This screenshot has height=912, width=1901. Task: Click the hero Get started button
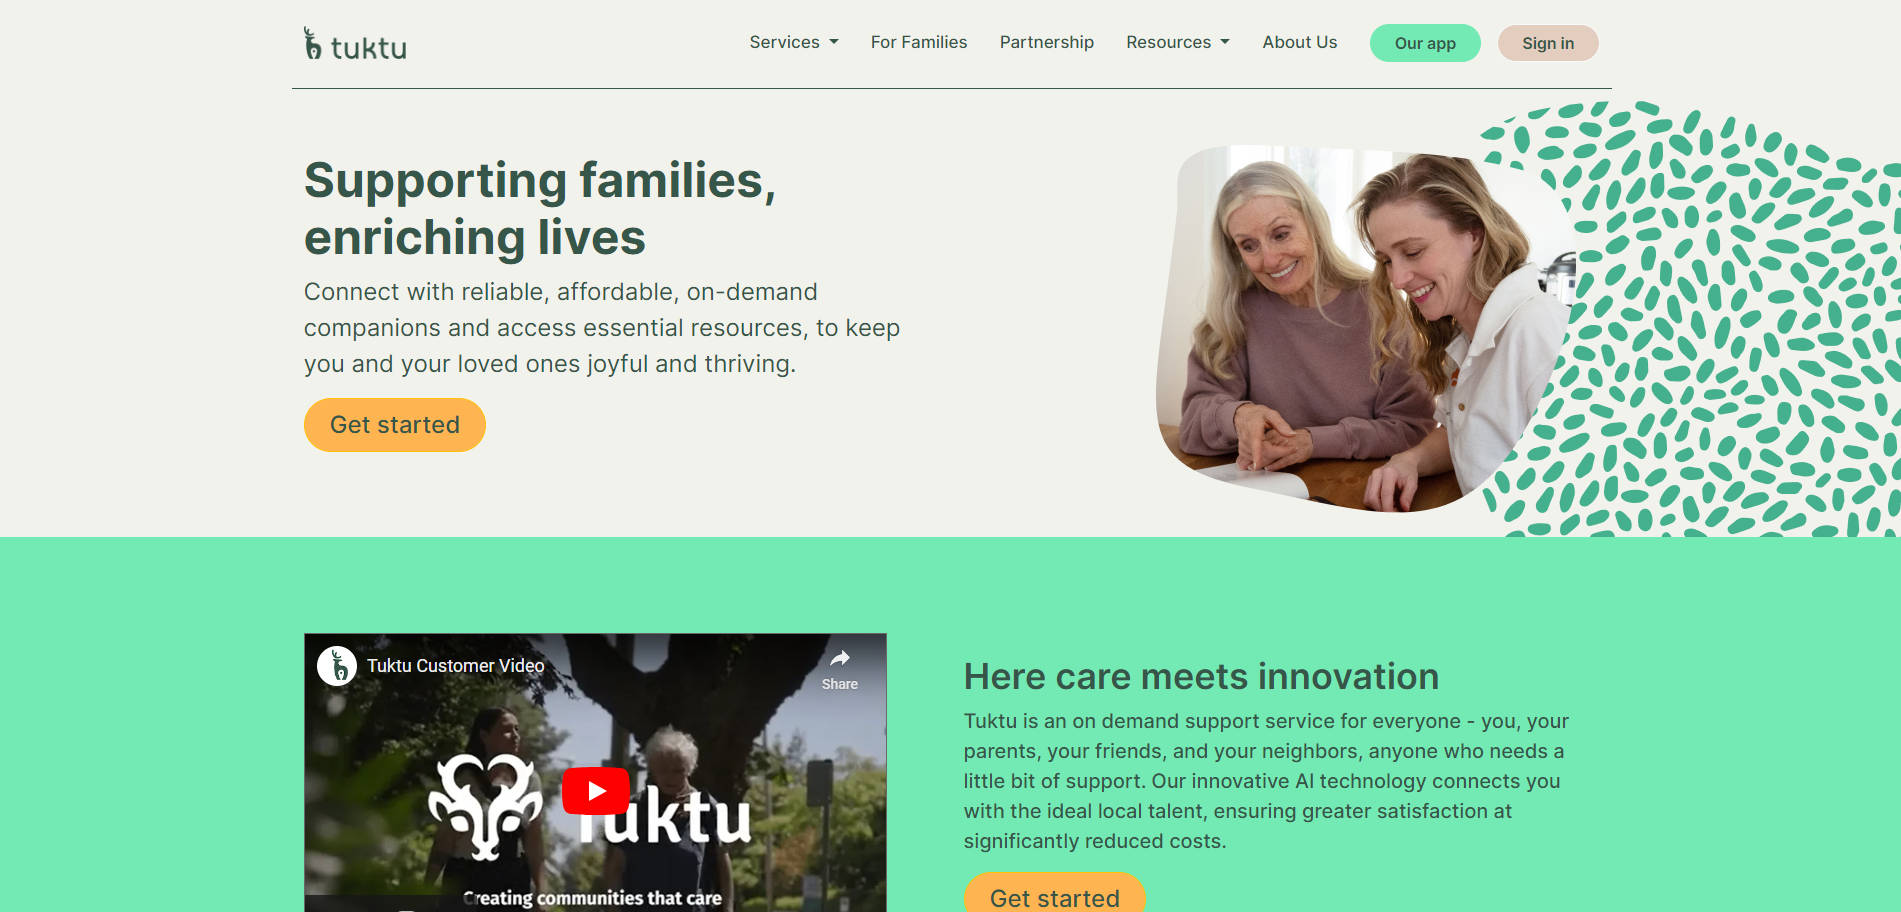coord(395,425)
